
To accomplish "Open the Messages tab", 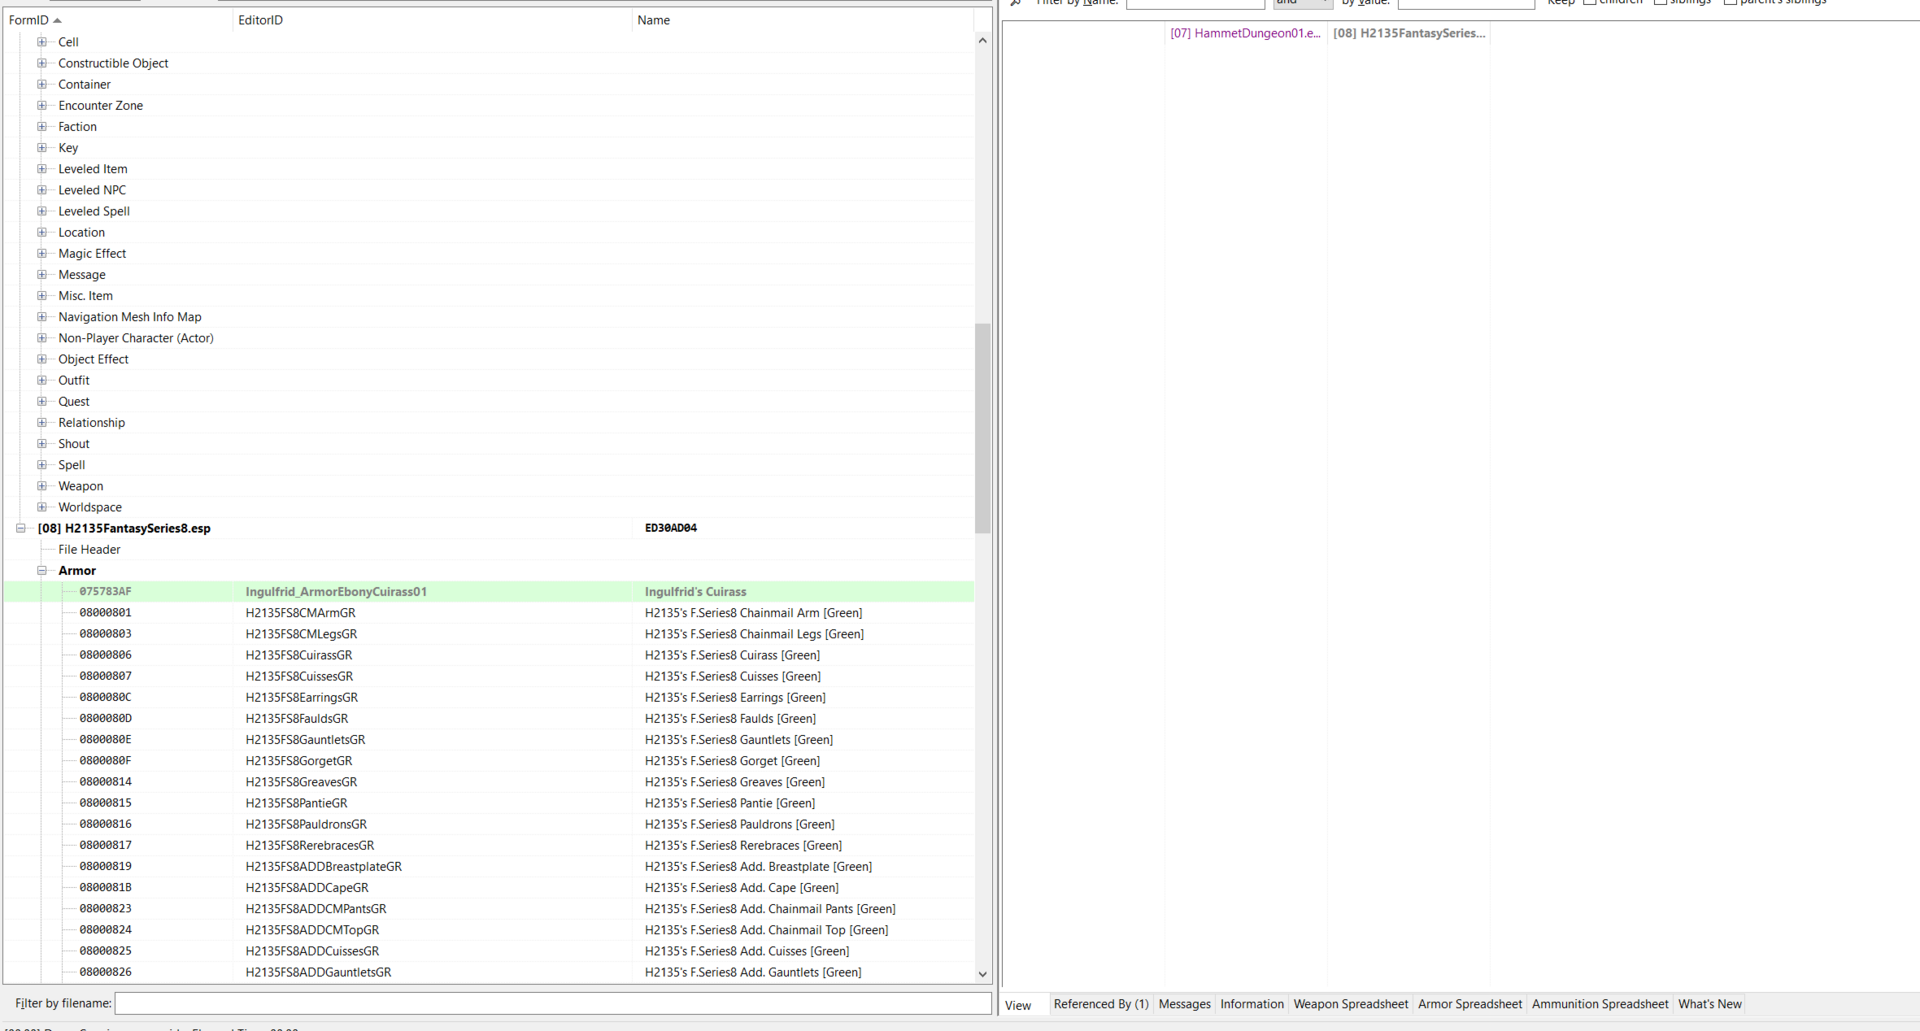I will pyautogui.click(x=1184, y=1004).
